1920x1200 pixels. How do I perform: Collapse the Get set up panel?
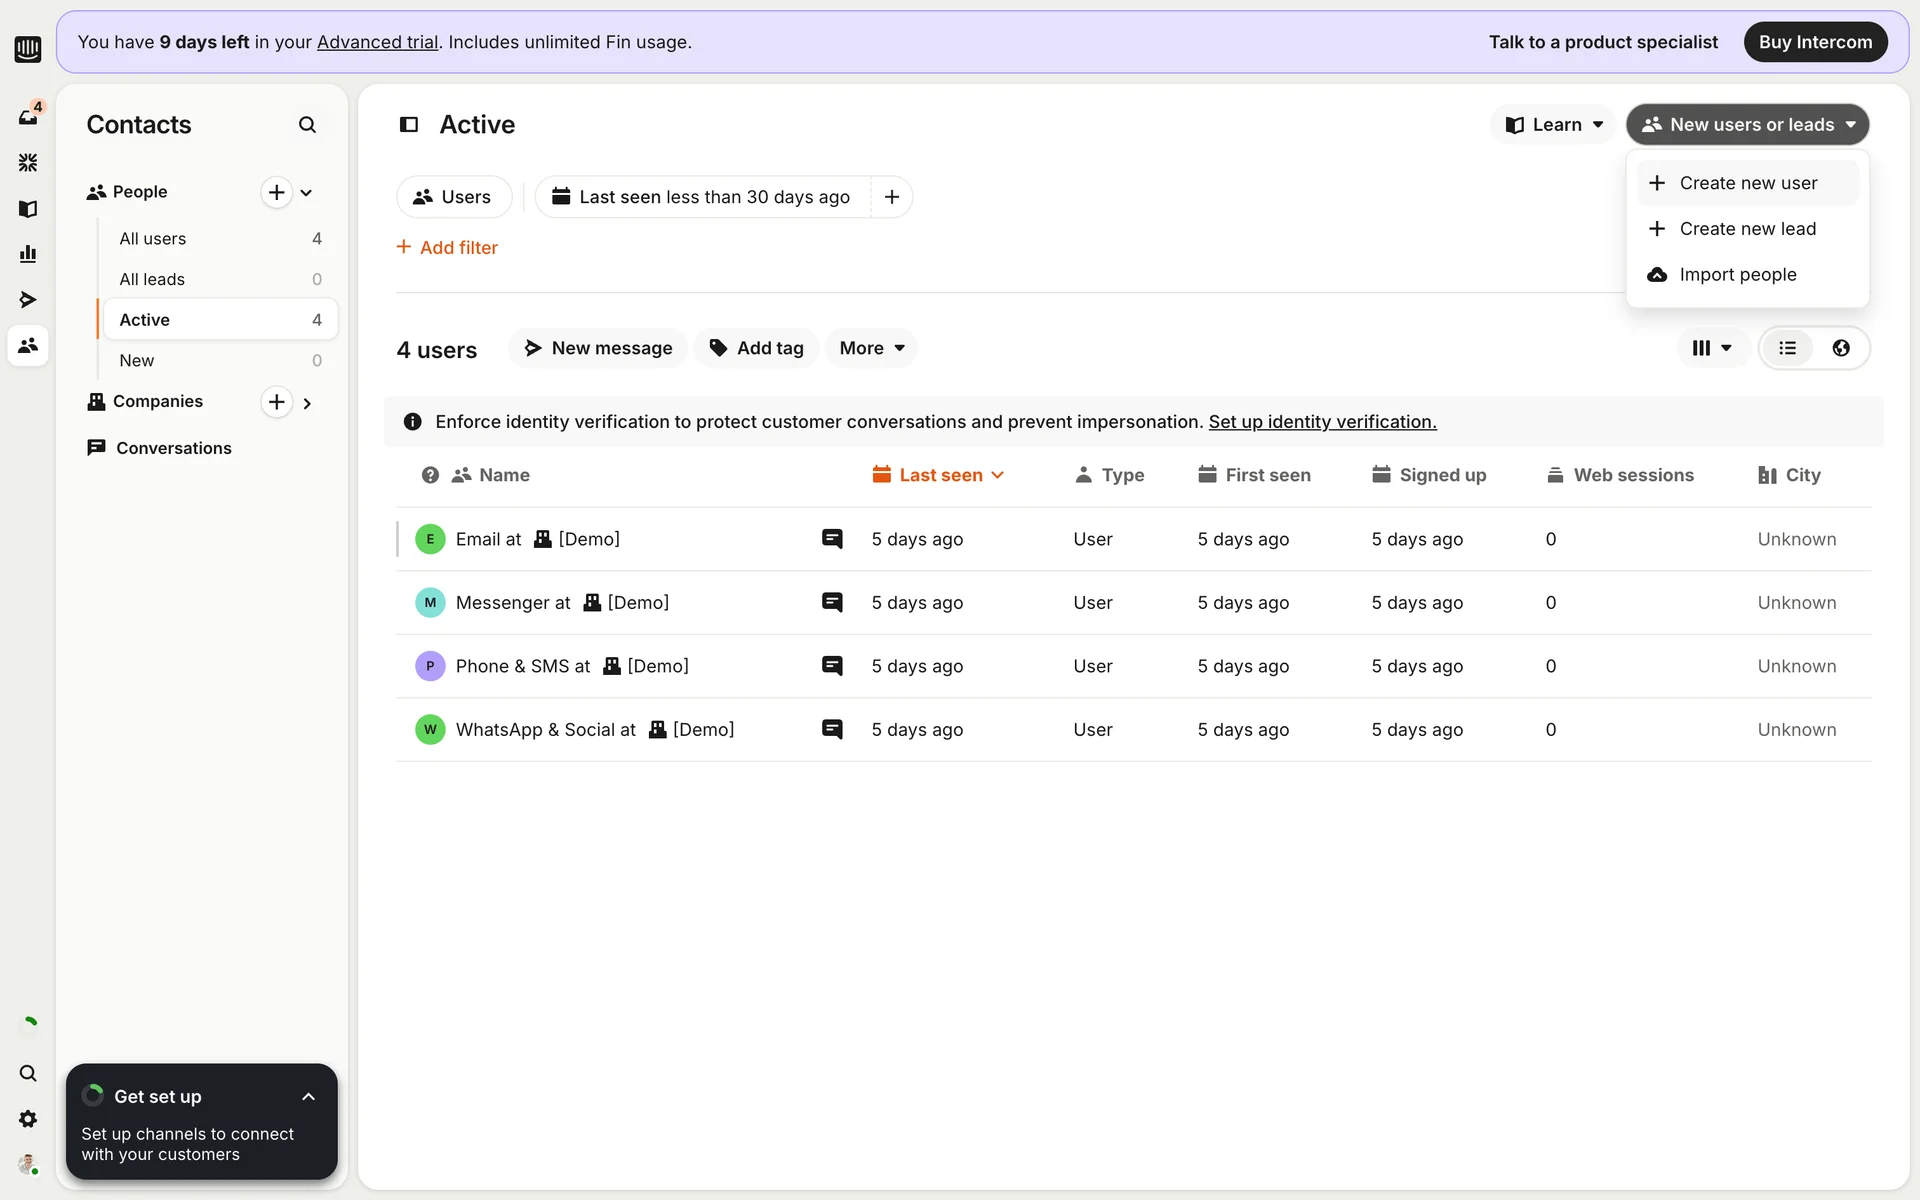click(308, 1097)
